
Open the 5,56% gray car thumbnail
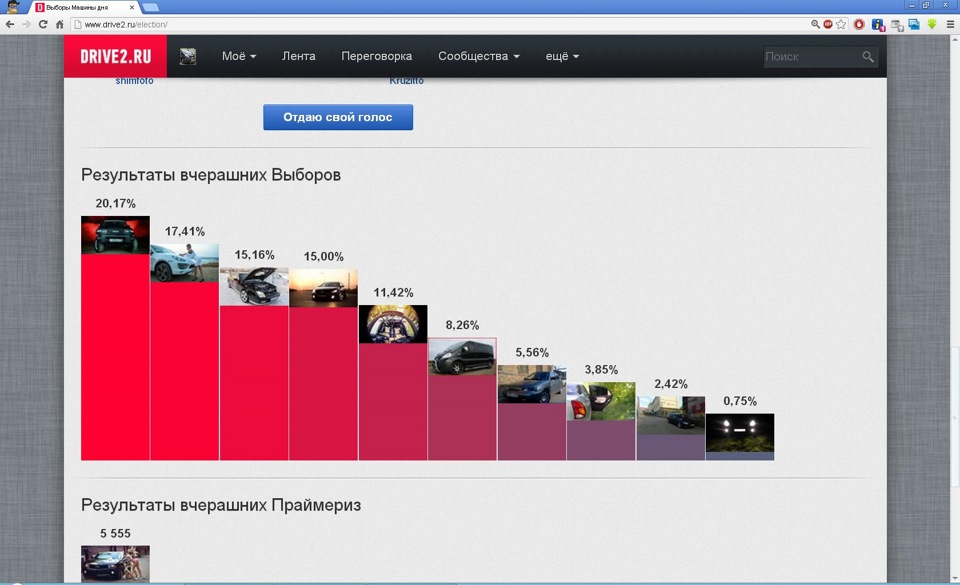pyautogui.click(x=532, y=384)
